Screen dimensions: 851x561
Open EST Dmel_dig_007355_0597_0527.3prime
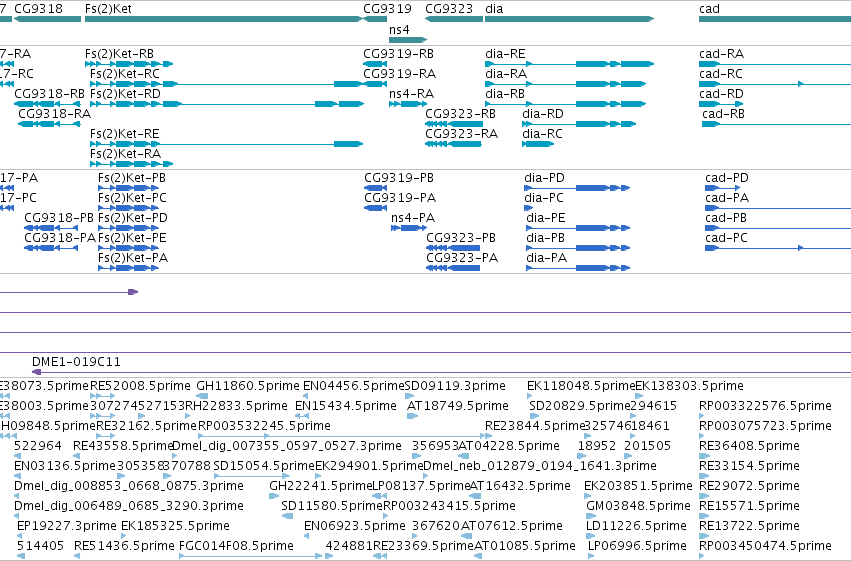click(x=175, y=456)
